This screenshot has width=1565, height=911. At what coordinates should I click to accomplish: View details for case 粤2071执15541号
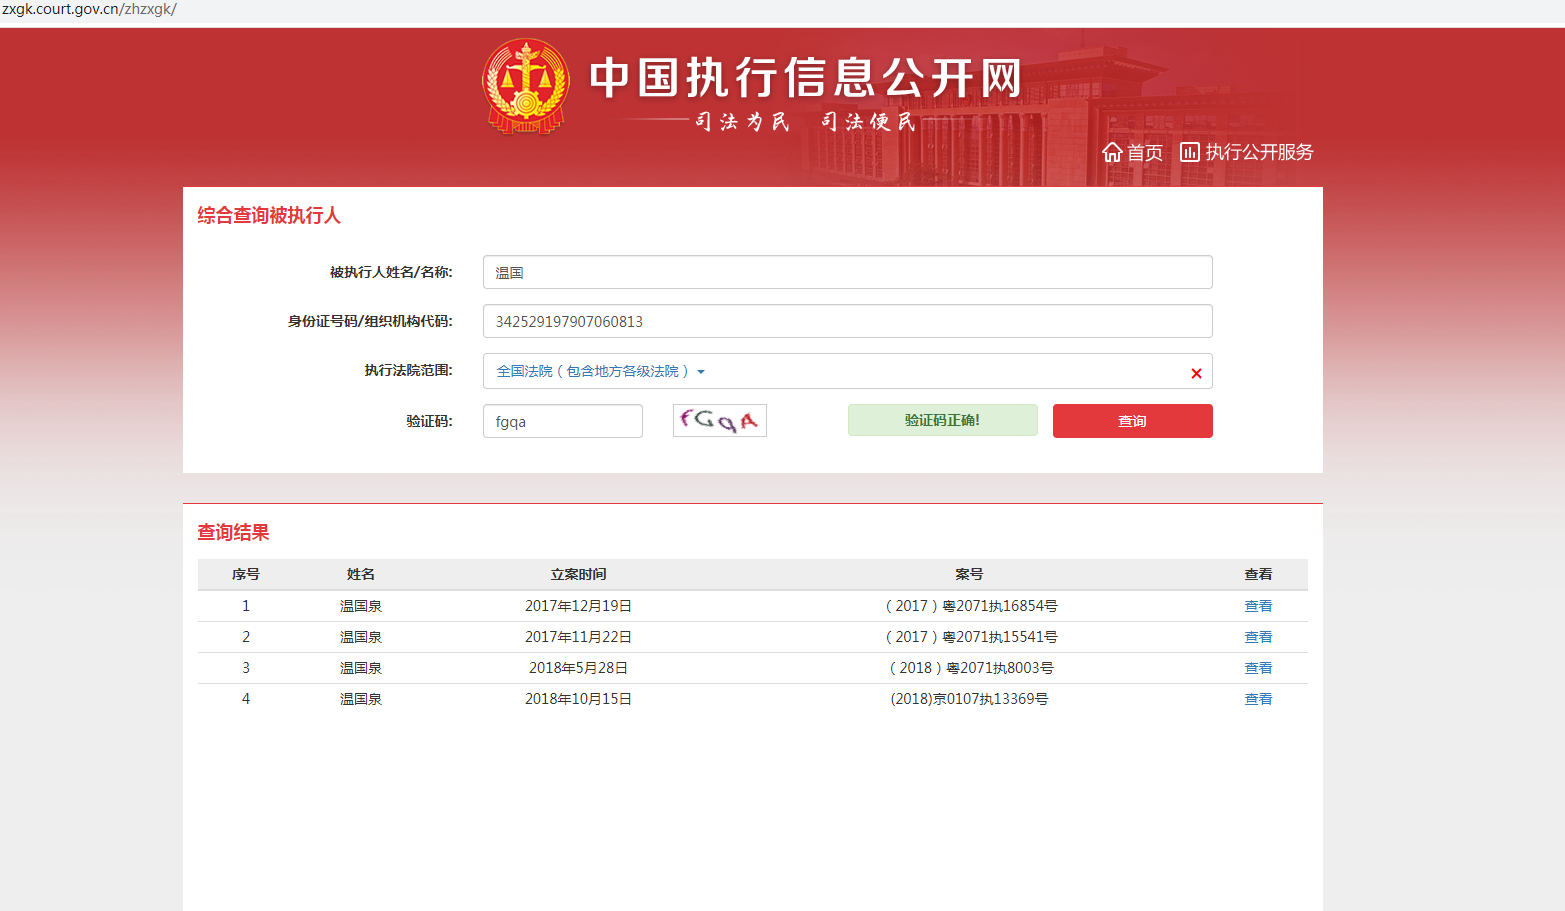[x=1257, y=637]
